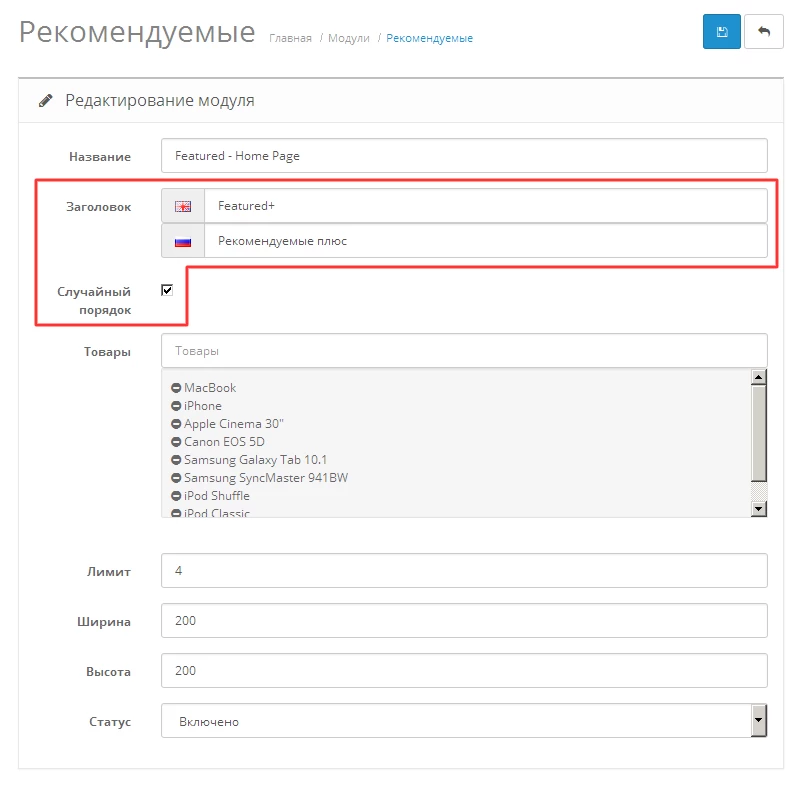Remove iPhone using the minus icon

[176, 406]
